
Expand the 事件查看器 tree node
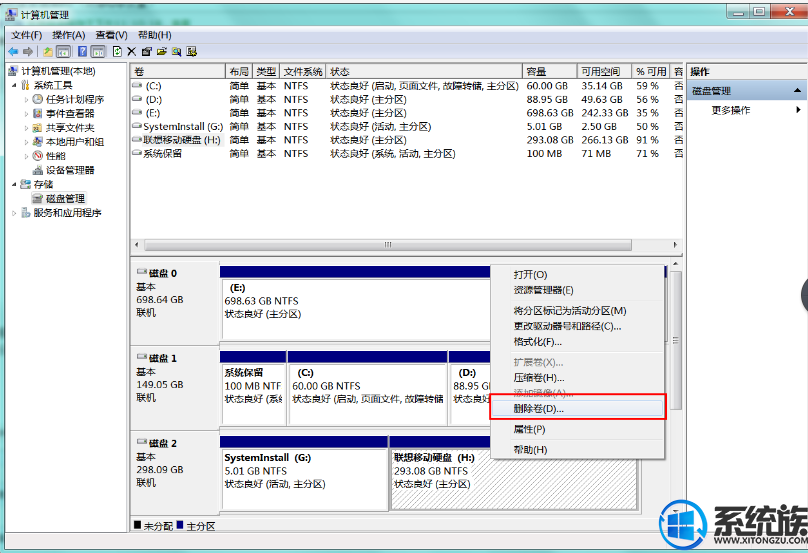26,113
